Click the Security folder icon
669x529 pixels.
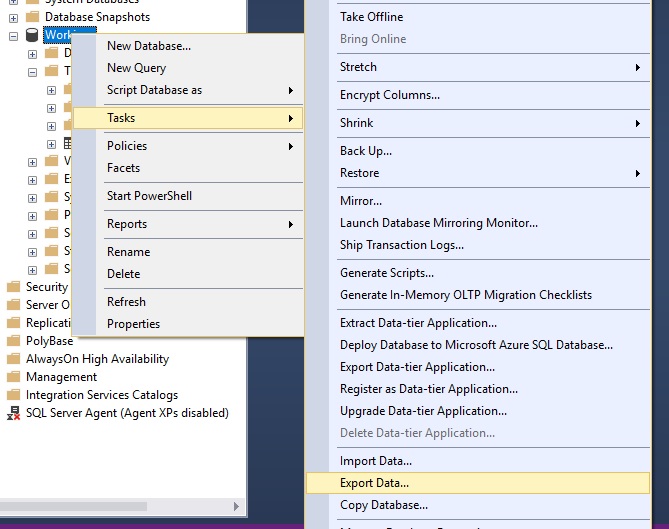[x=13, y=287]
